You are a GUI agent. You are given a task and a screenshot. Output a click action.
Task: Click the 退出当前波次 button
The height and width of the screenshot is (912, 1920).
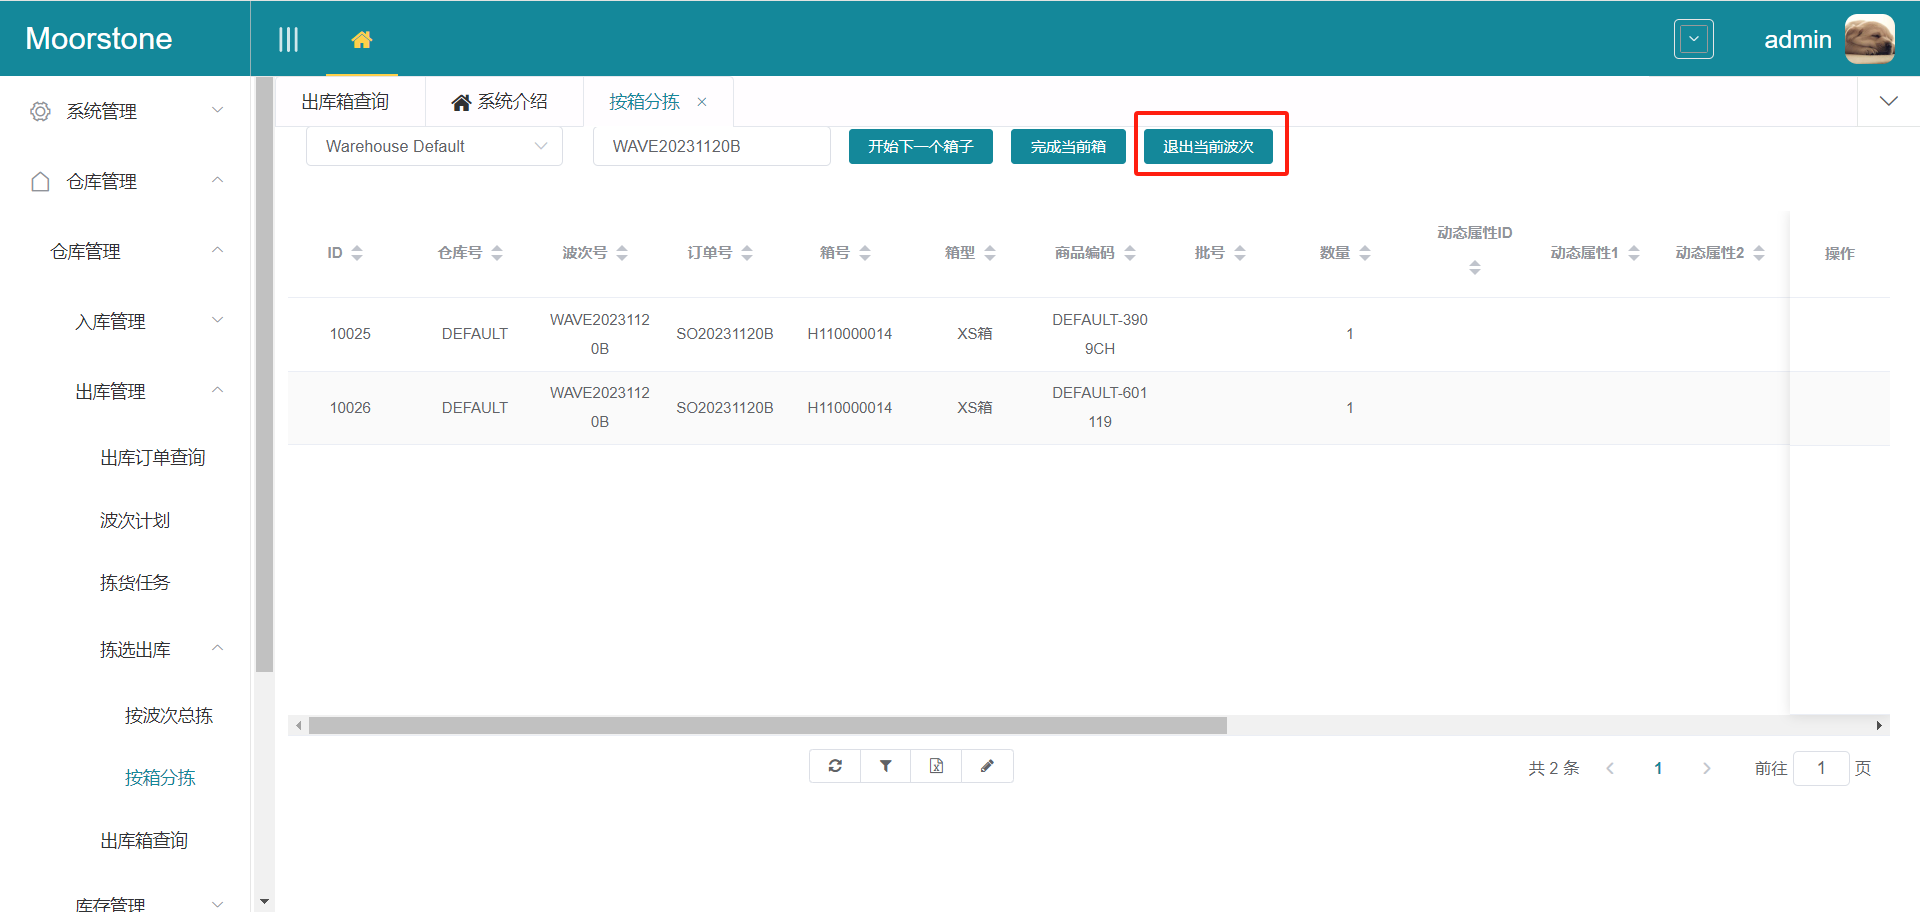tap(1208, 147)
